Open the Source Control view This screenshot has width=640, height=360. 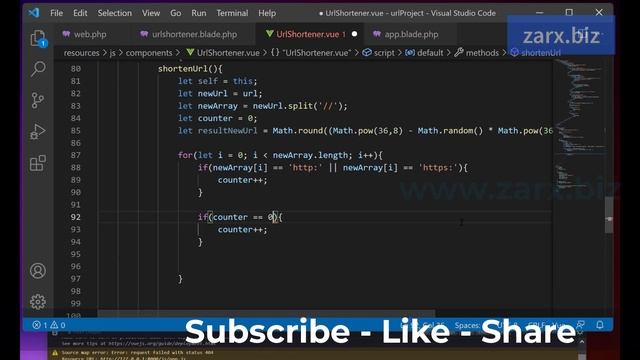(x=38, y=100)
